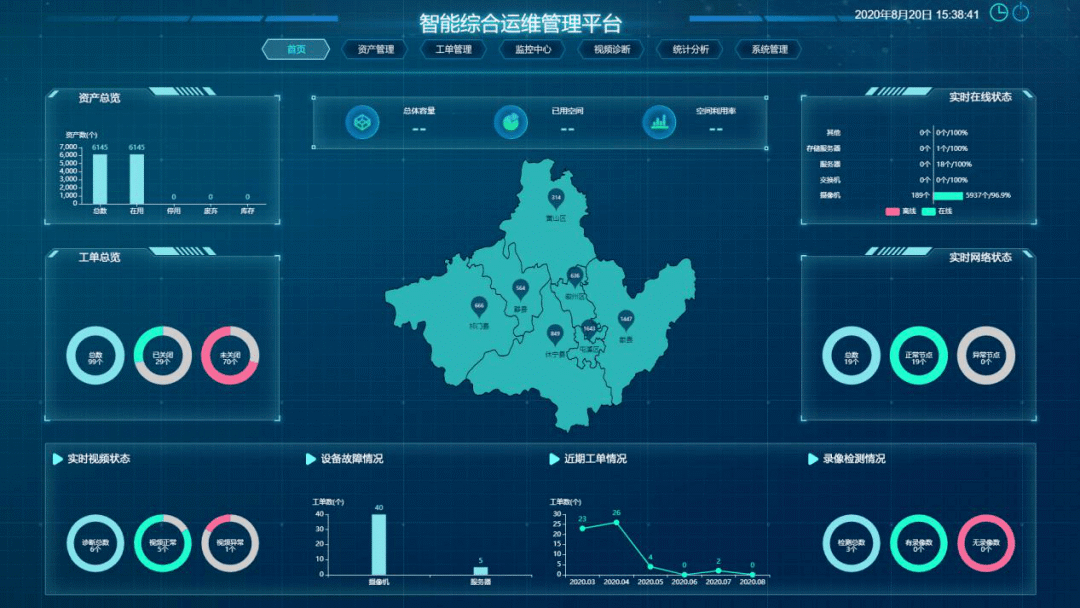Click the triangle icon beside 近期工单情况
The width and height of the screenshot is (1080, 608).
pos(554,459)
